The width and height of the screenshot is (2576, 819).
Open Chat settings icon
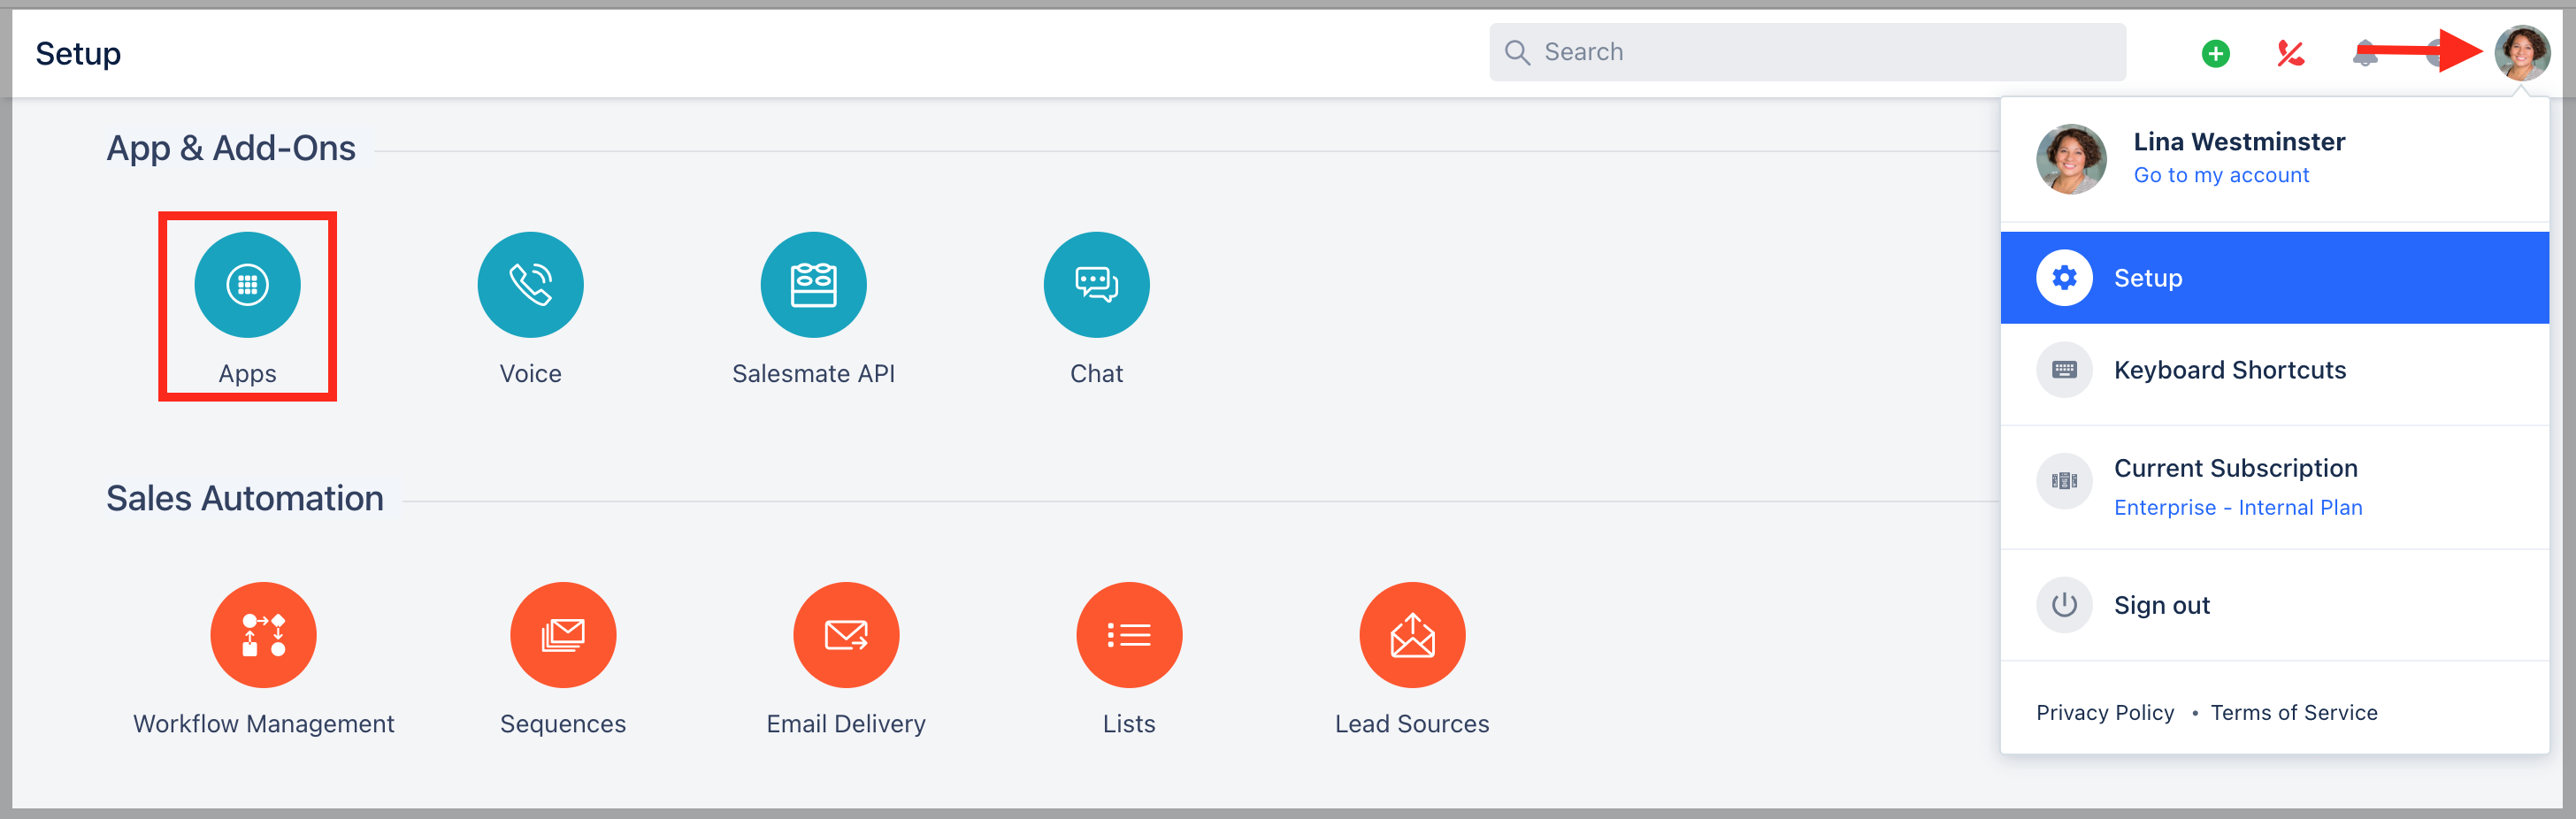click(1096, 285)
